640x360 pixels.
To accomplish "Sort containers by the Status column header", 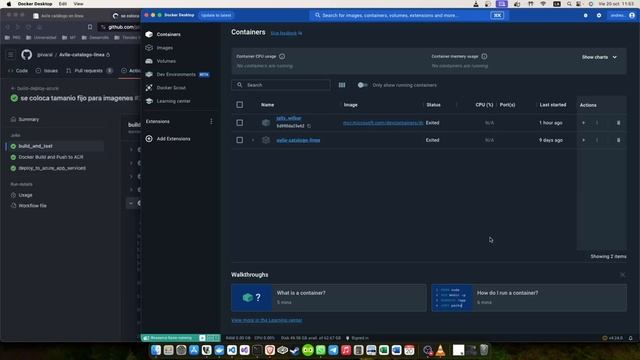I will point(433,105).
